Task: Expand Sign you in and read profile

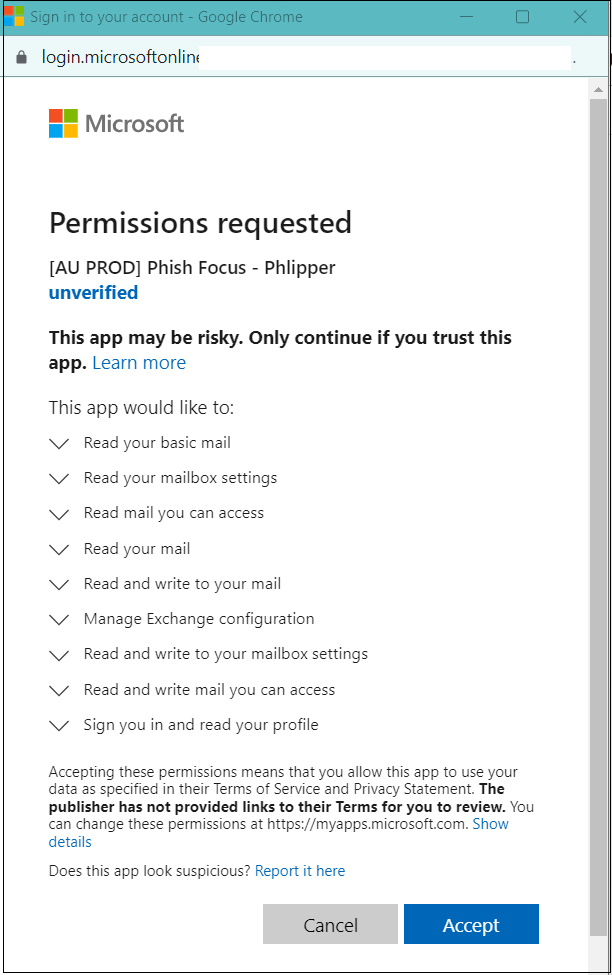Action: coord(59,725)
